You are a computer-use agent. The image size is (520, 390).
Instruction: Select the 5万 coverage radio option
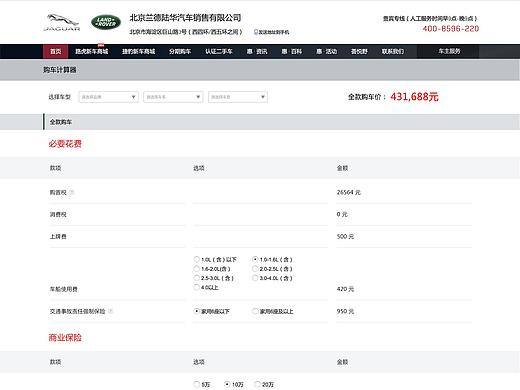click(196, 384)
